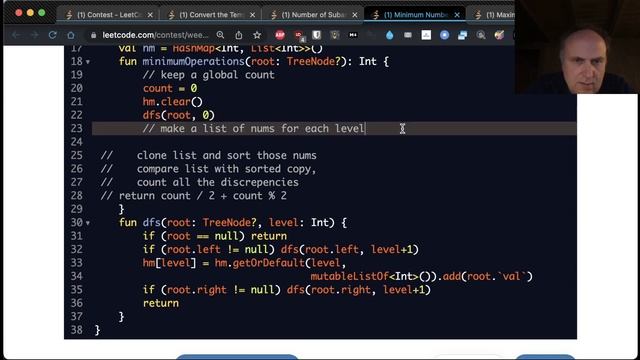Click the 'make a list of nums' comment
The height and width of the screenshot is (360, 640).
pos(253,129)
